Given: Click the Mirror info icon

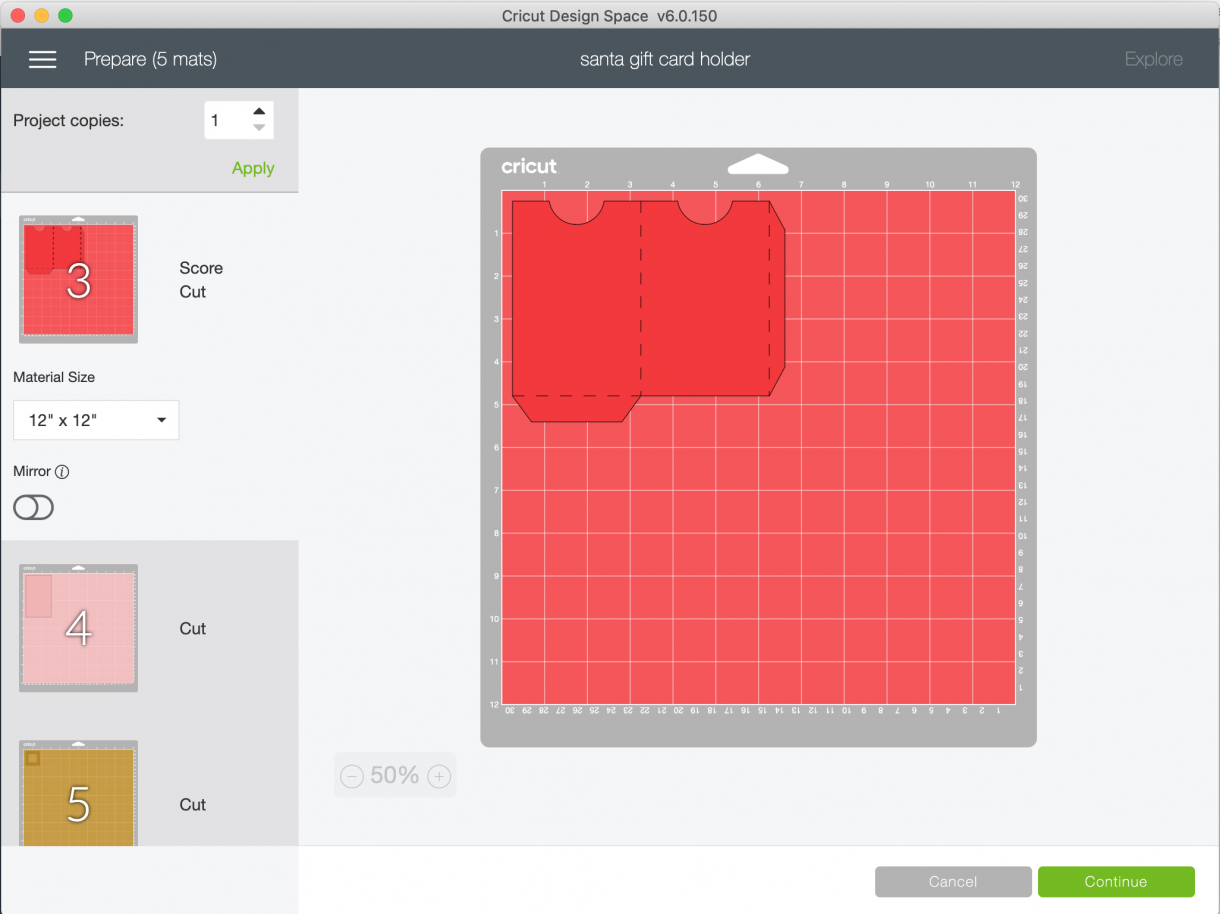Looking at the screenshot, I should point(62,471).
